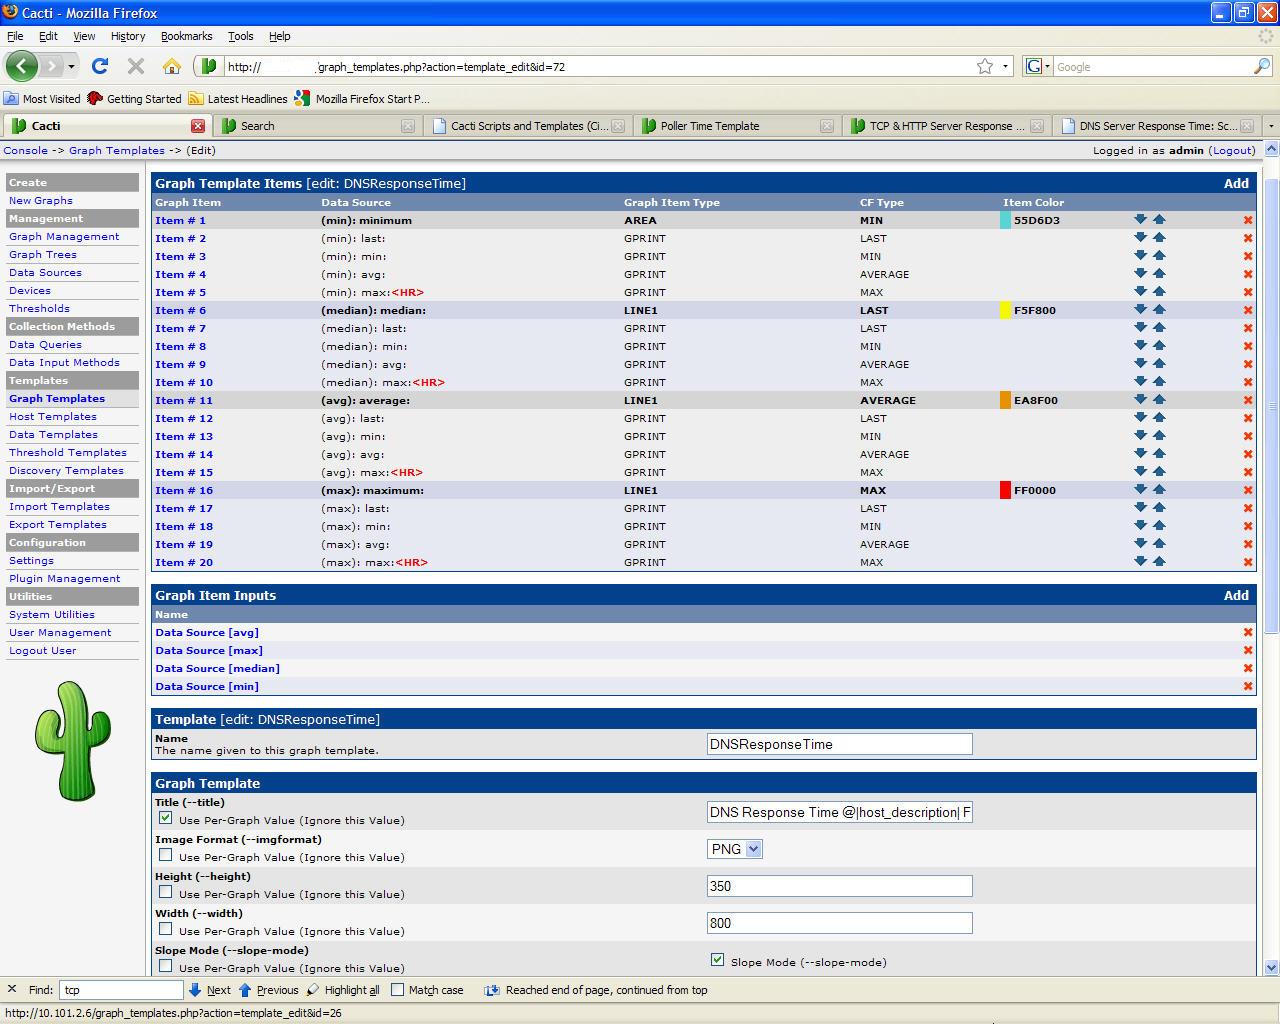Move Item # 20 up with arrow icon

1159,561
